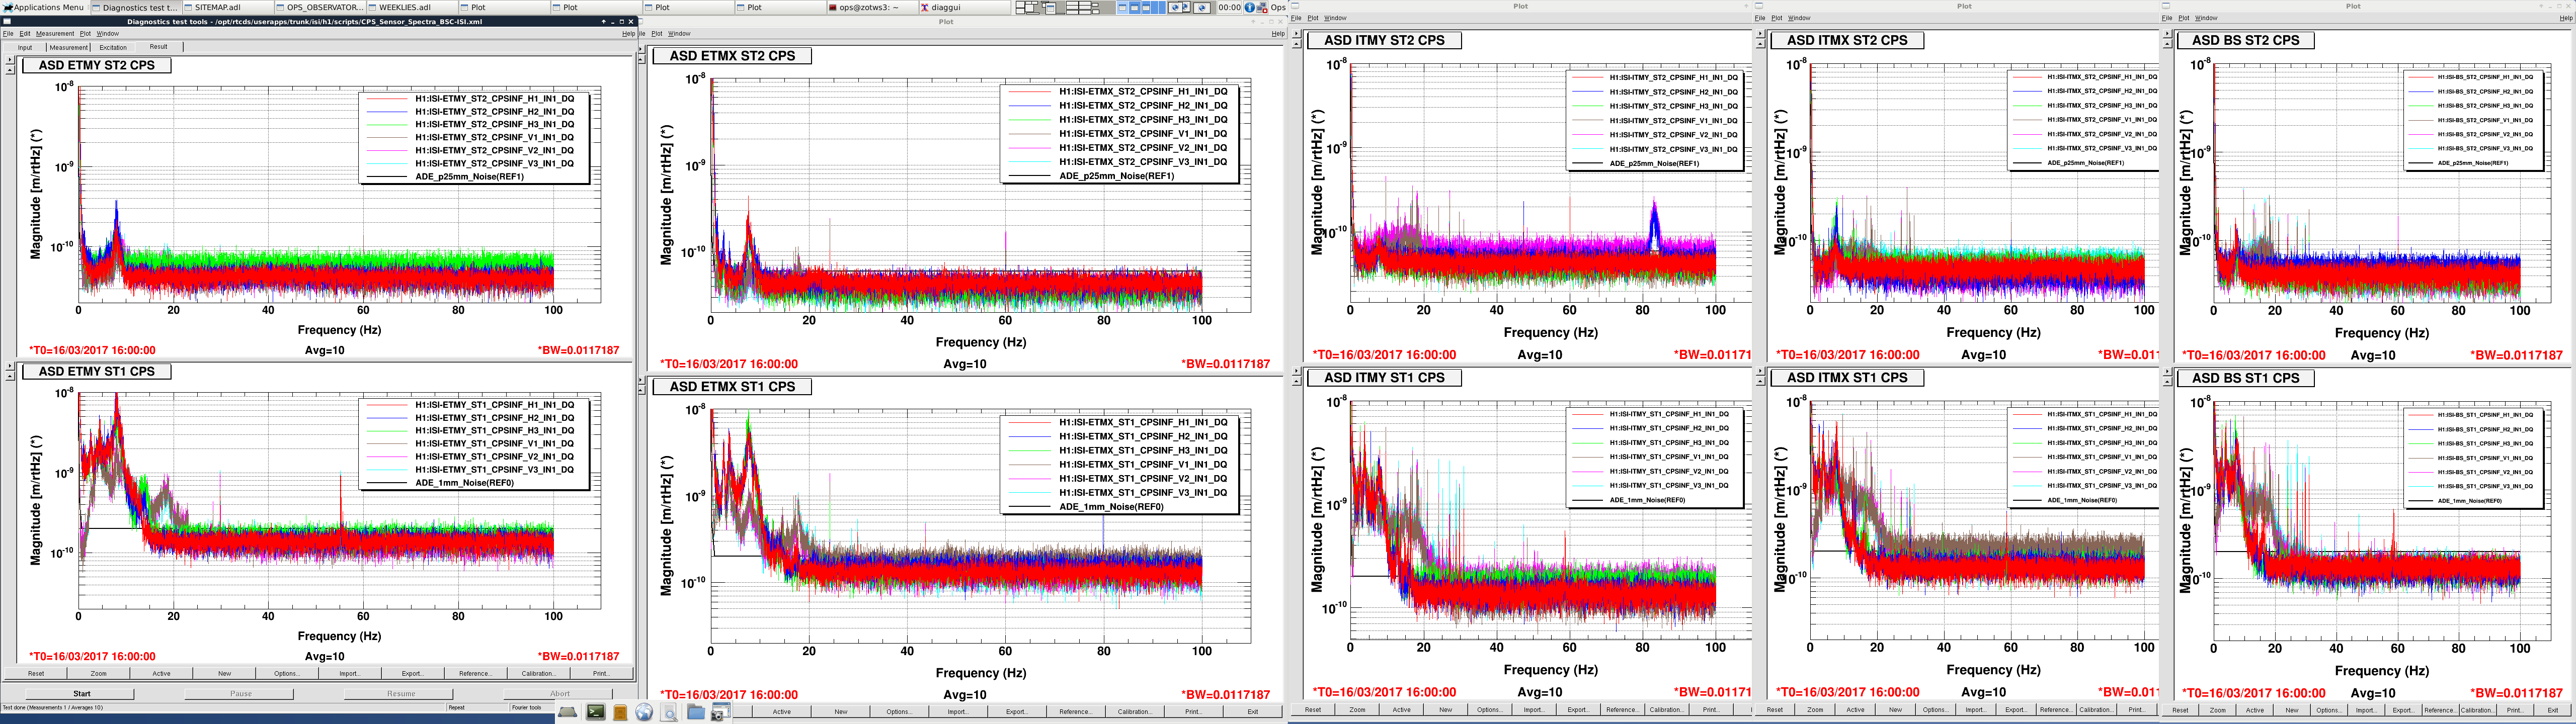Launch the web browser globe icon

pos(644,712)
